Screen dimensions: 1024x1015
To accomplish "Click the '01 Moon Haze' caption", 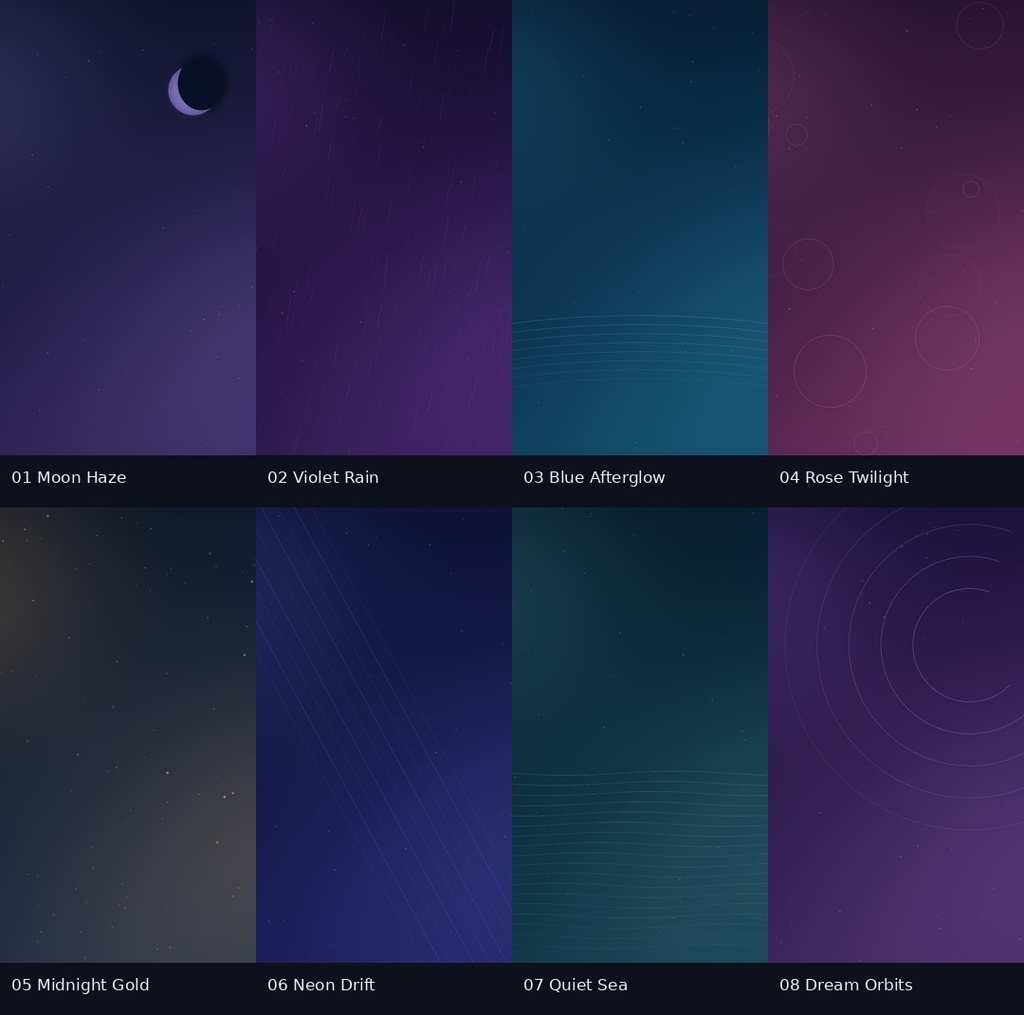I will coord(69,477).
